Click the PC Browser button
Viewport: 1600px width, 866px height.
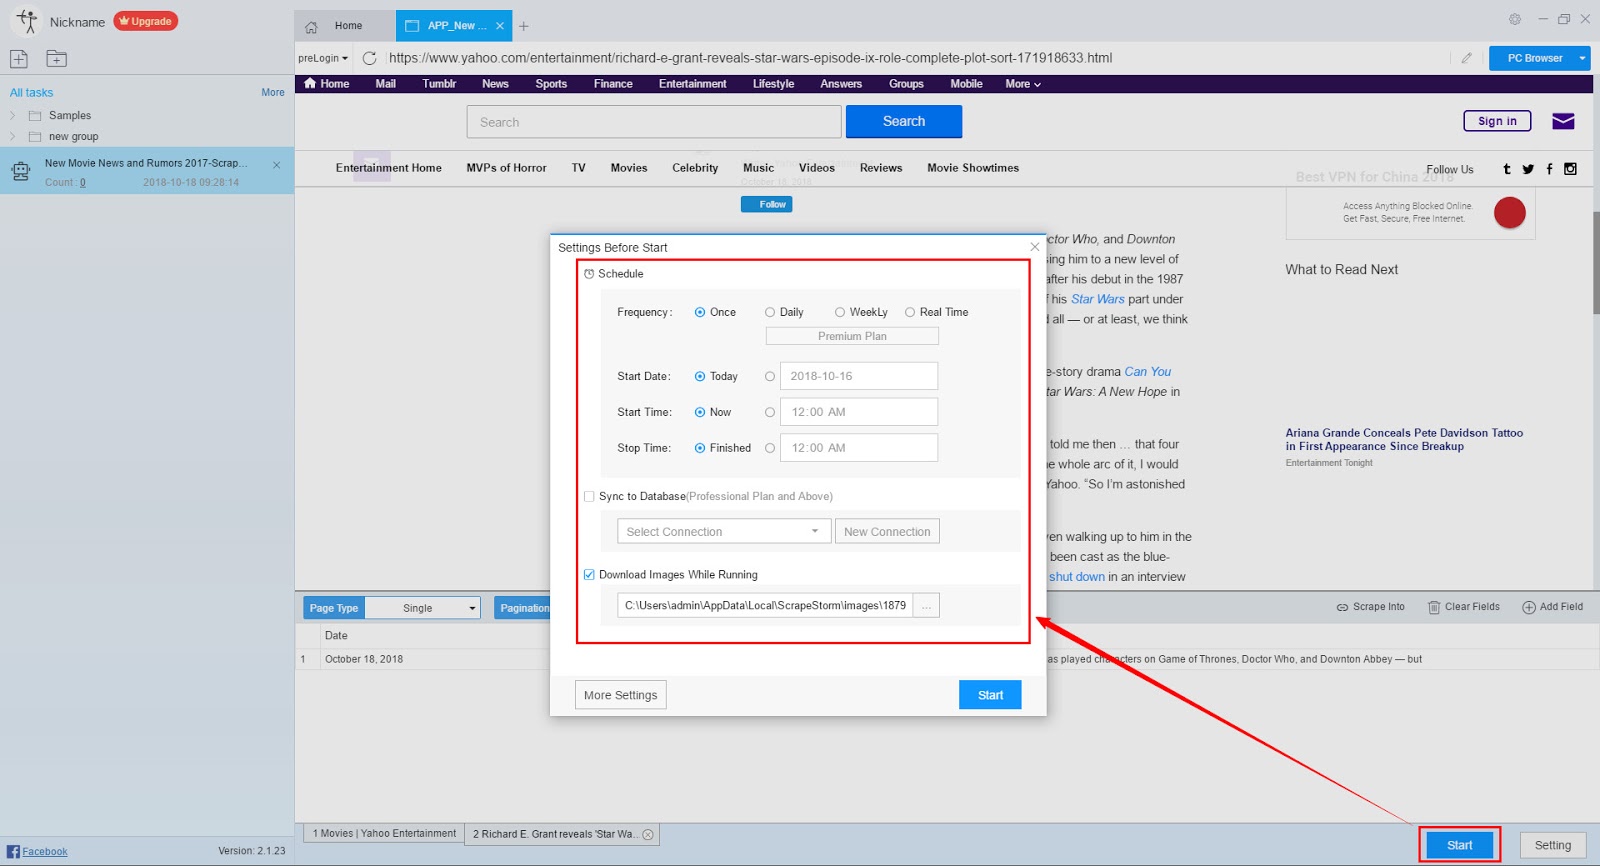(x=1534, y=58)
